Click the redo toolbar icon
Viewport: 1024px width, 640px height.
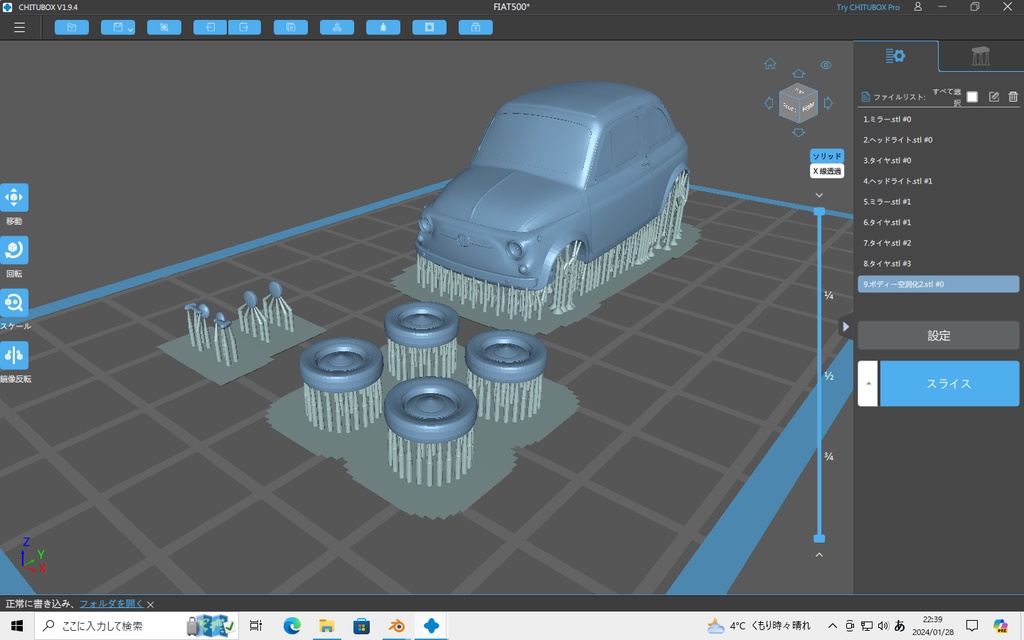(244, 27)
